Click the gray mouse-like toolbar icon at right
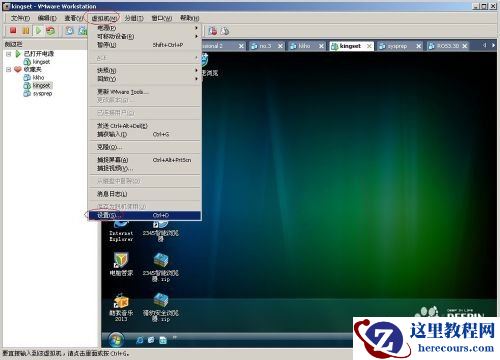The image size is (500, 360). pos(225,31)
